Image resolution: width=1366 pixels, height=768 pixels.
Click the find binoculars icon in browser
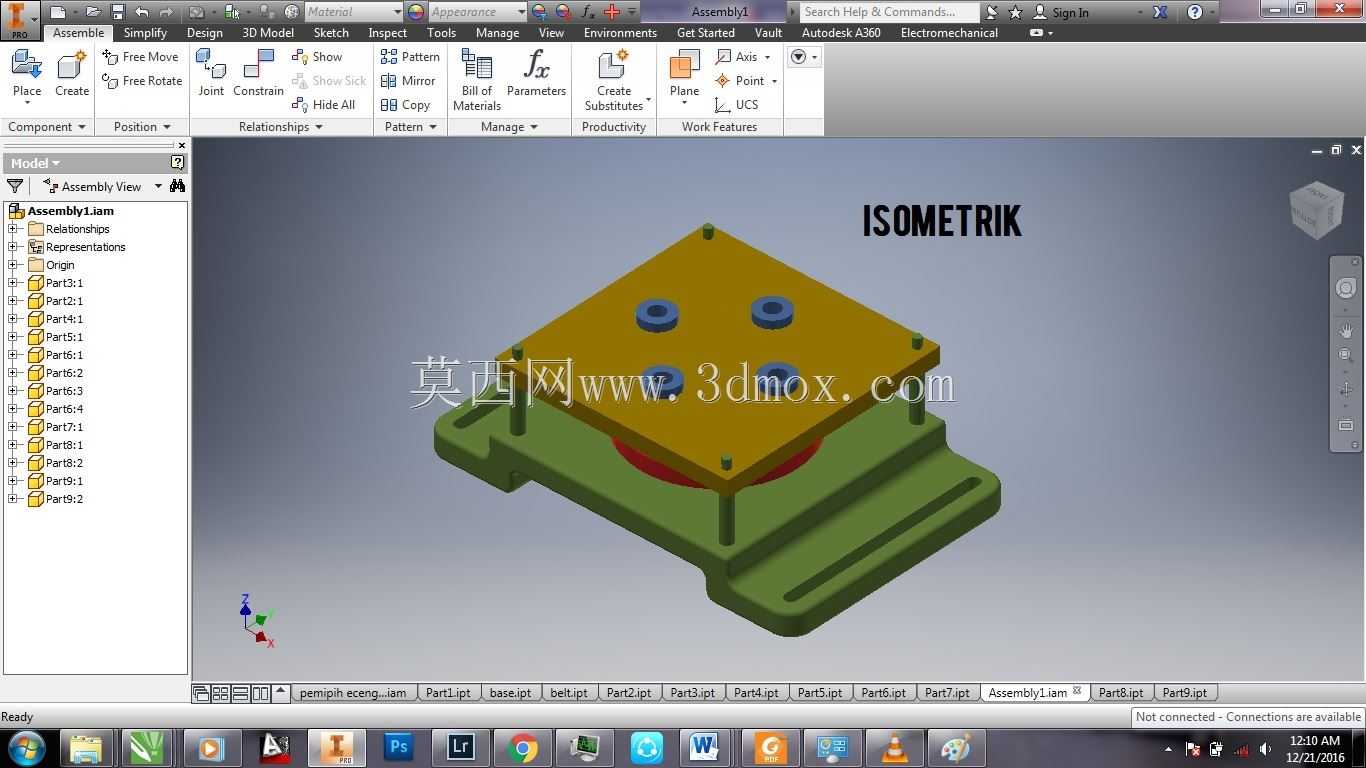177,186
